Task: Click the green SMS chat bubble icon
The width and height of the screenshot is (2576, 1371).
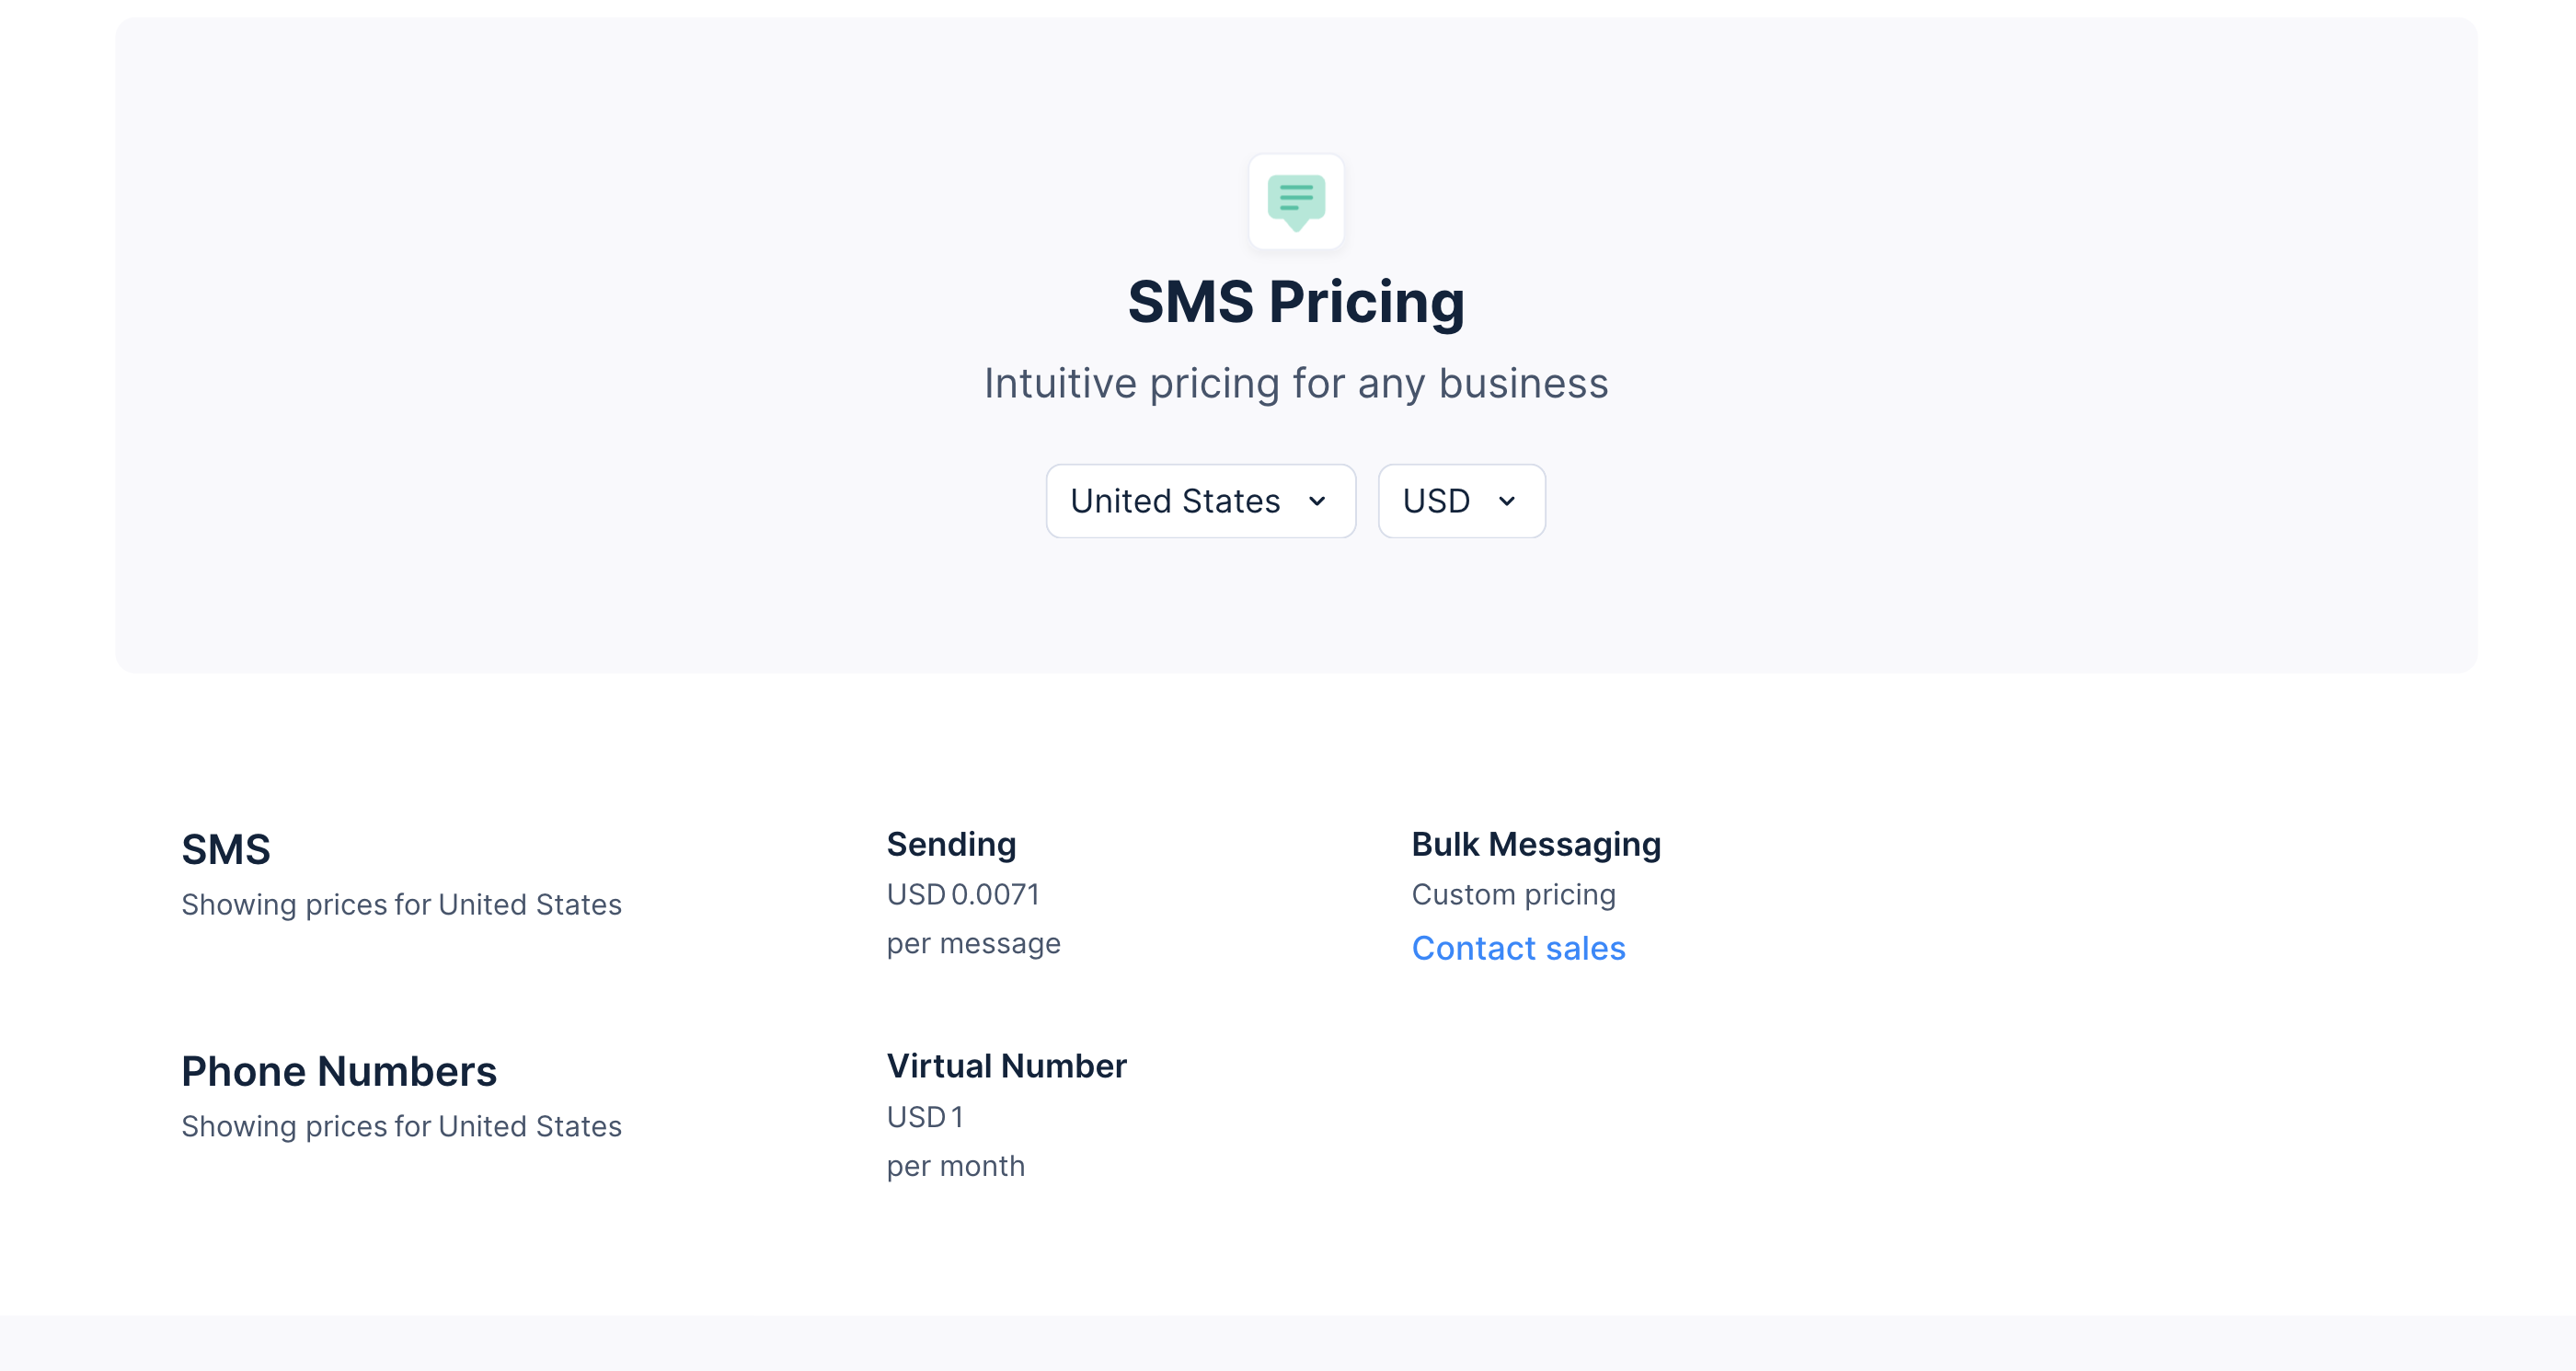Action: [1296, 201]
